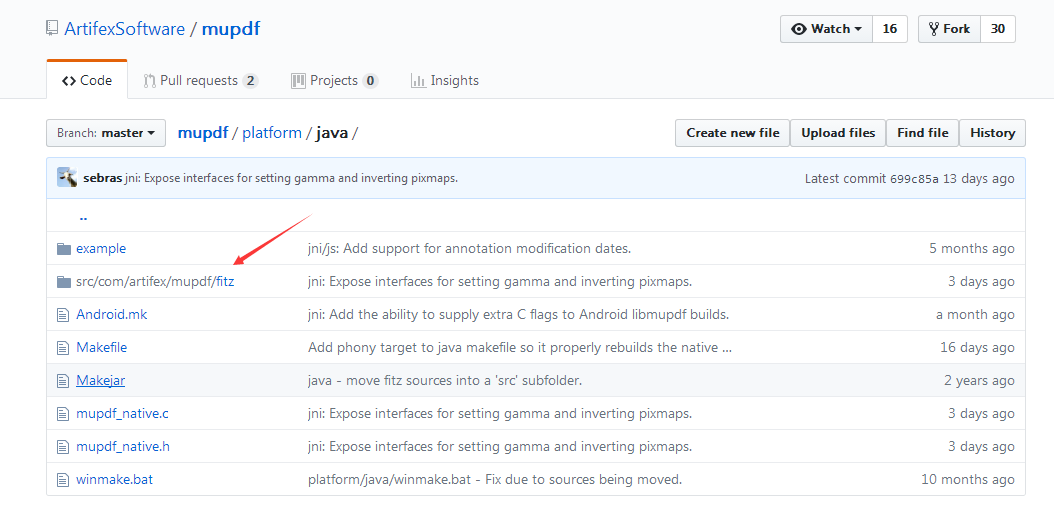
Task: Open the src/com/artifex/mupdf/fitz folder
Action: coord(155,281)
